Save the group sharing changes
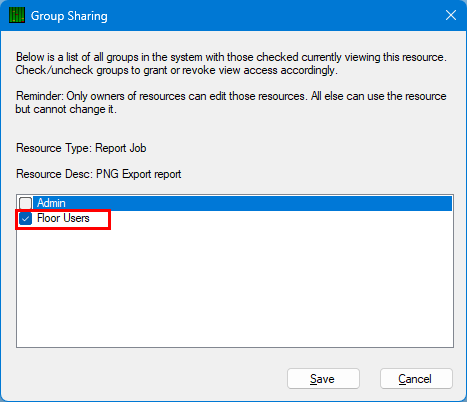Image resolution: width=467 pixels, height=402 pixels. point(323,379)
